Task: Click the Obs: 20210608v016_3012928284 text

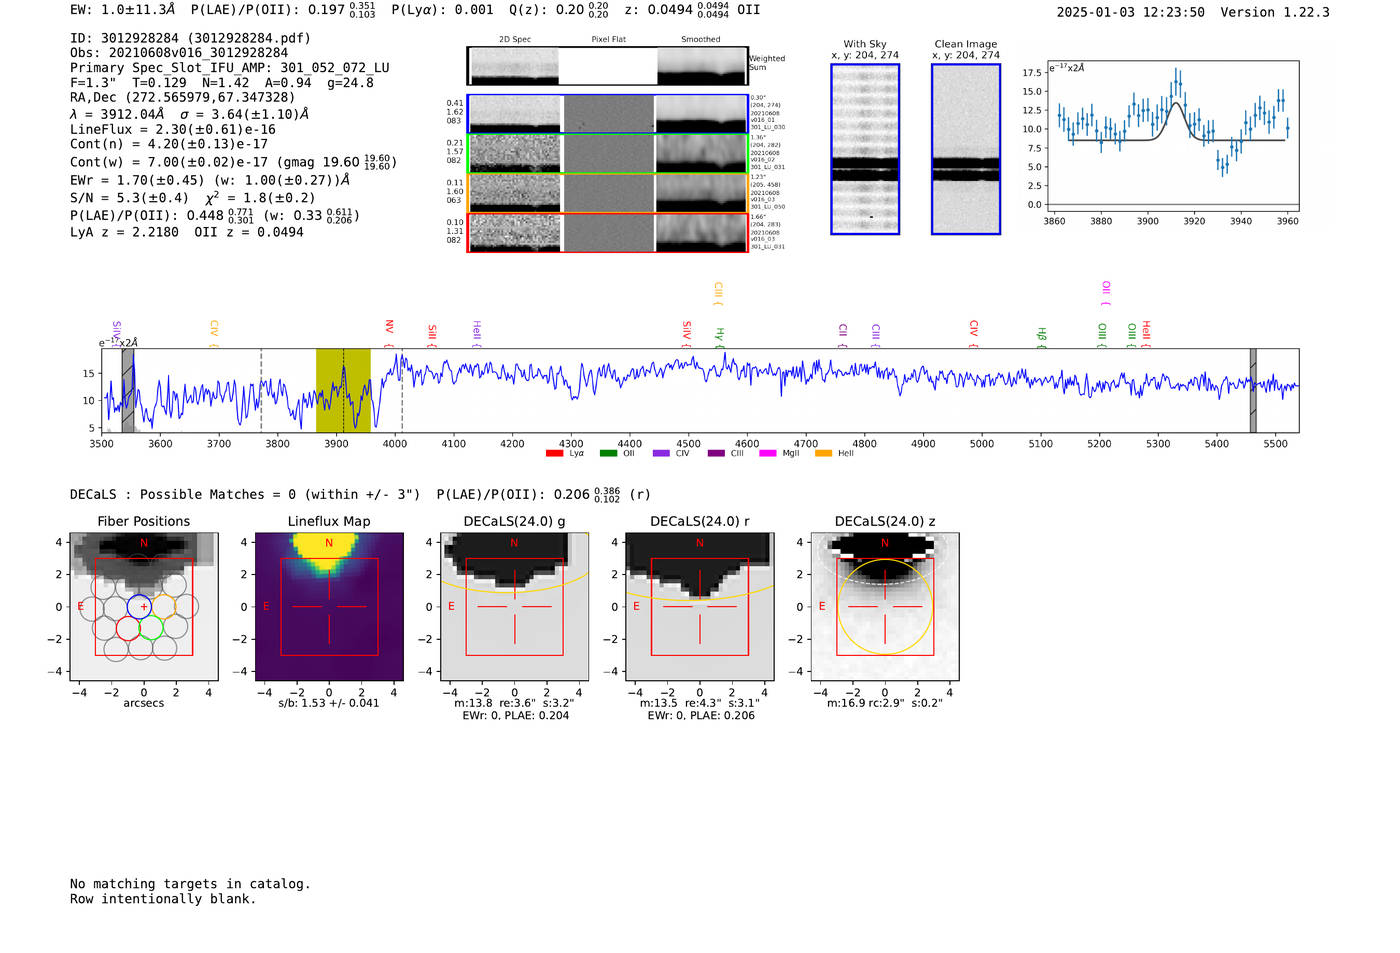Action: click(x=179, y=53)
